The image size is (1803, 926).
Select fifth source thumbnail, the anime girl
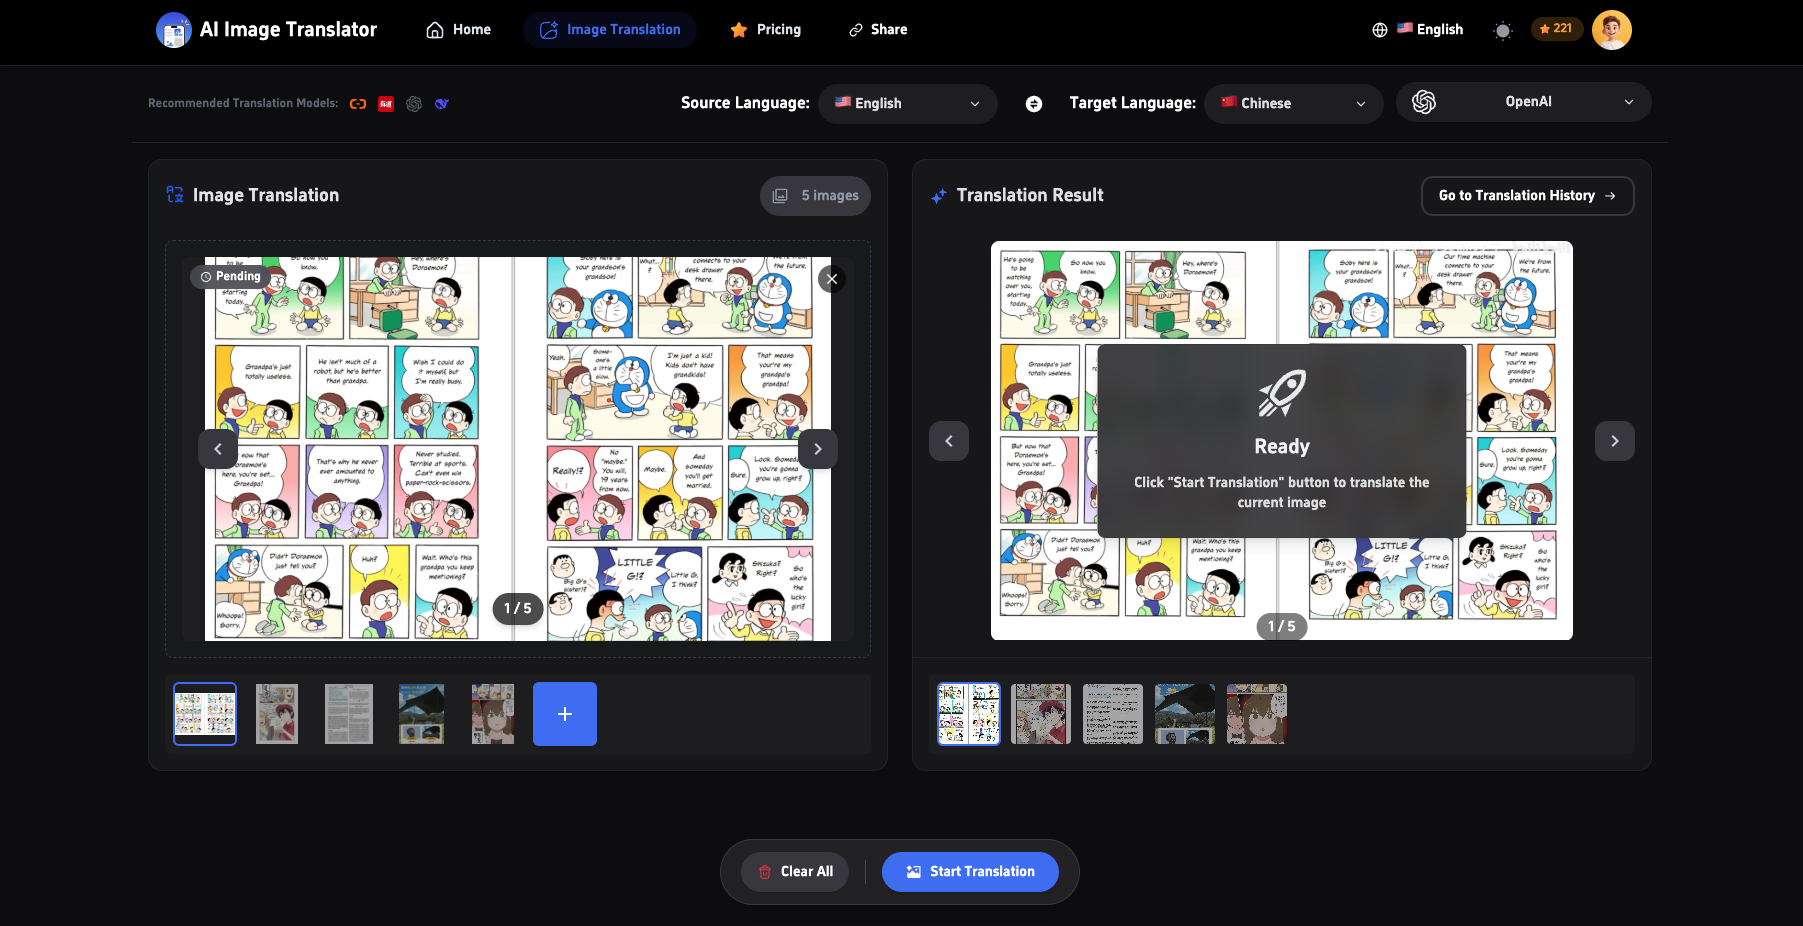pos(493,714)
